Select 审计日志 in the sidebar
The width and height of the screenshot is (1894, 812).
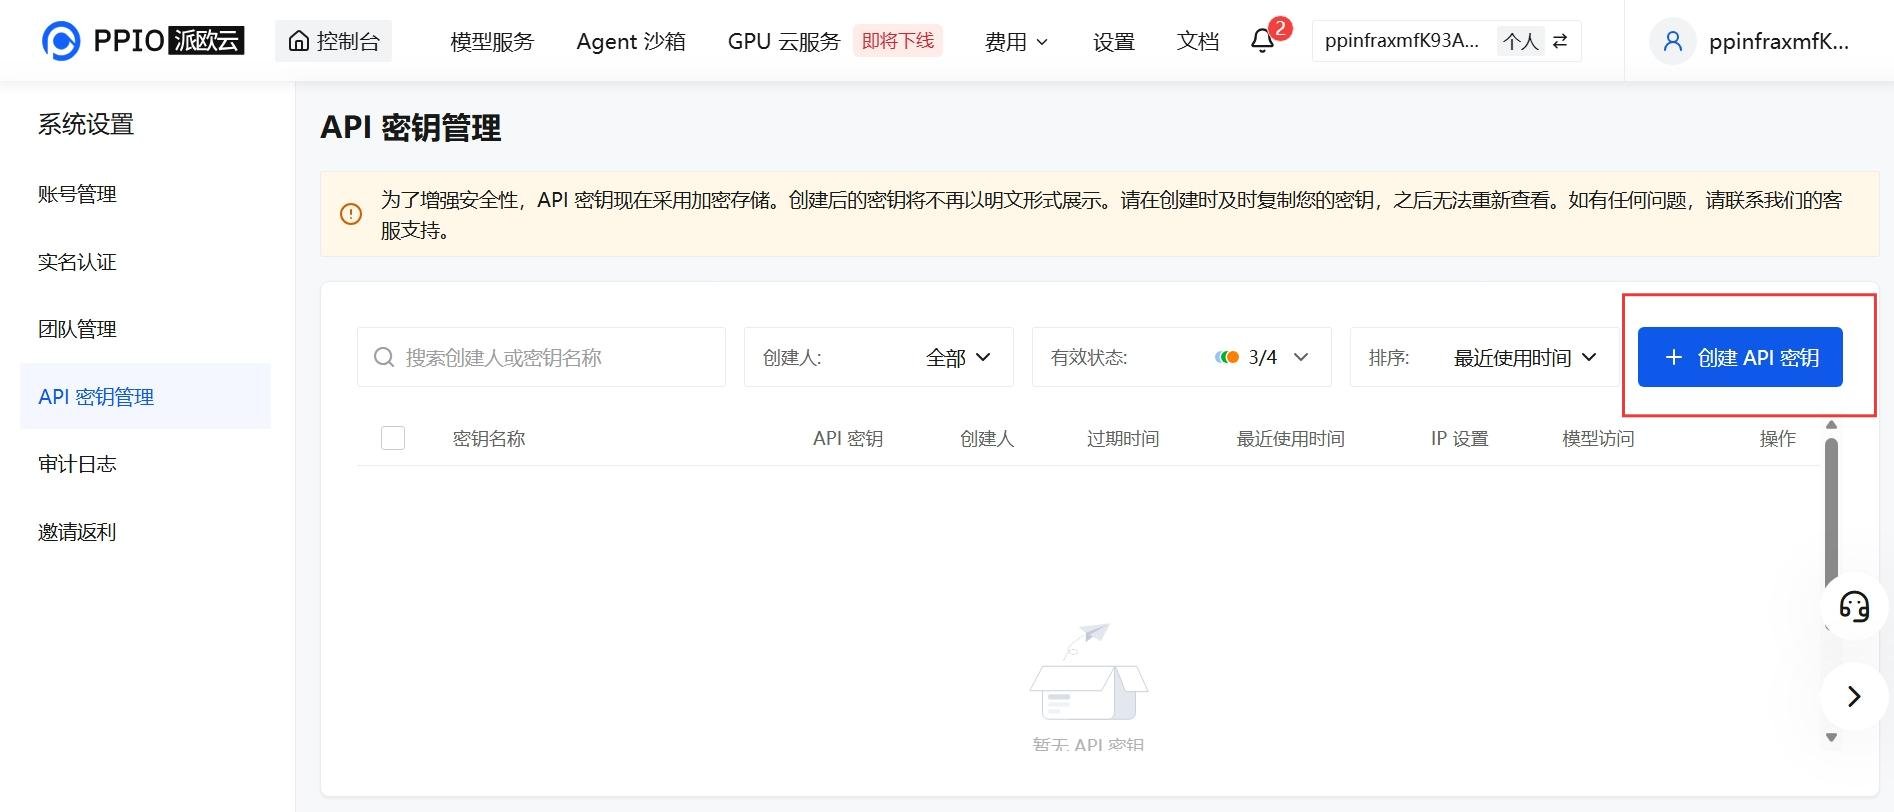77,464
